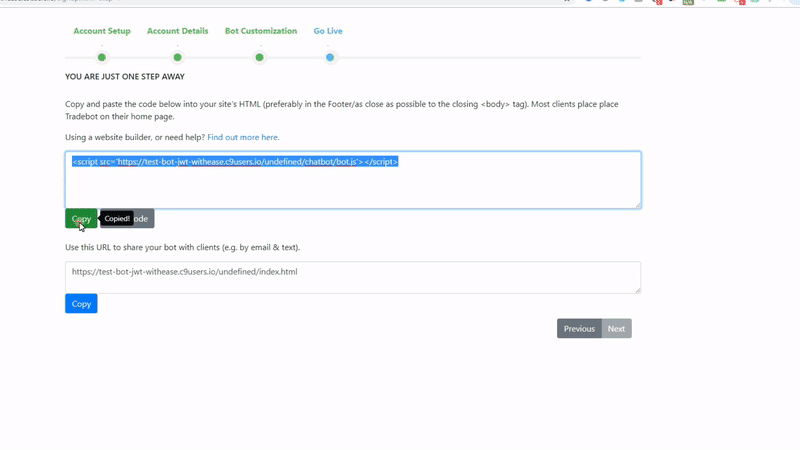800x450 pixels.
Task: Click the green Copy button for embed code
Action: 81,218
